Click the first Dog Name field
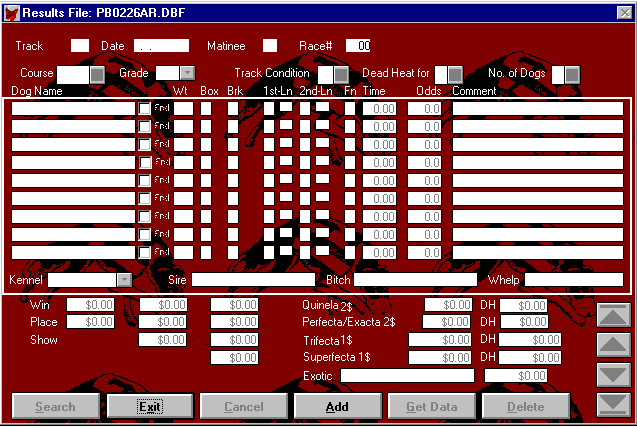The height and width of the screenshot is (428, 637). pos(72,108)
